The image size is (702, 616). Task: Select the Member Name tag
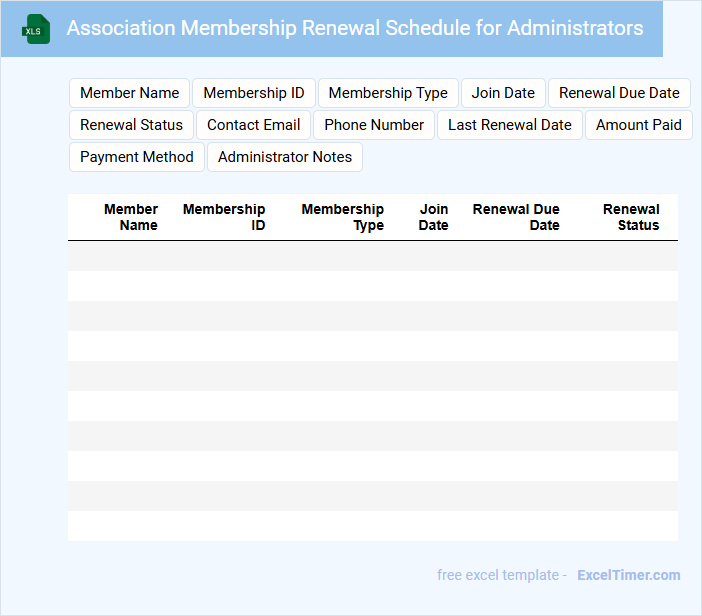tap(129, 93)
